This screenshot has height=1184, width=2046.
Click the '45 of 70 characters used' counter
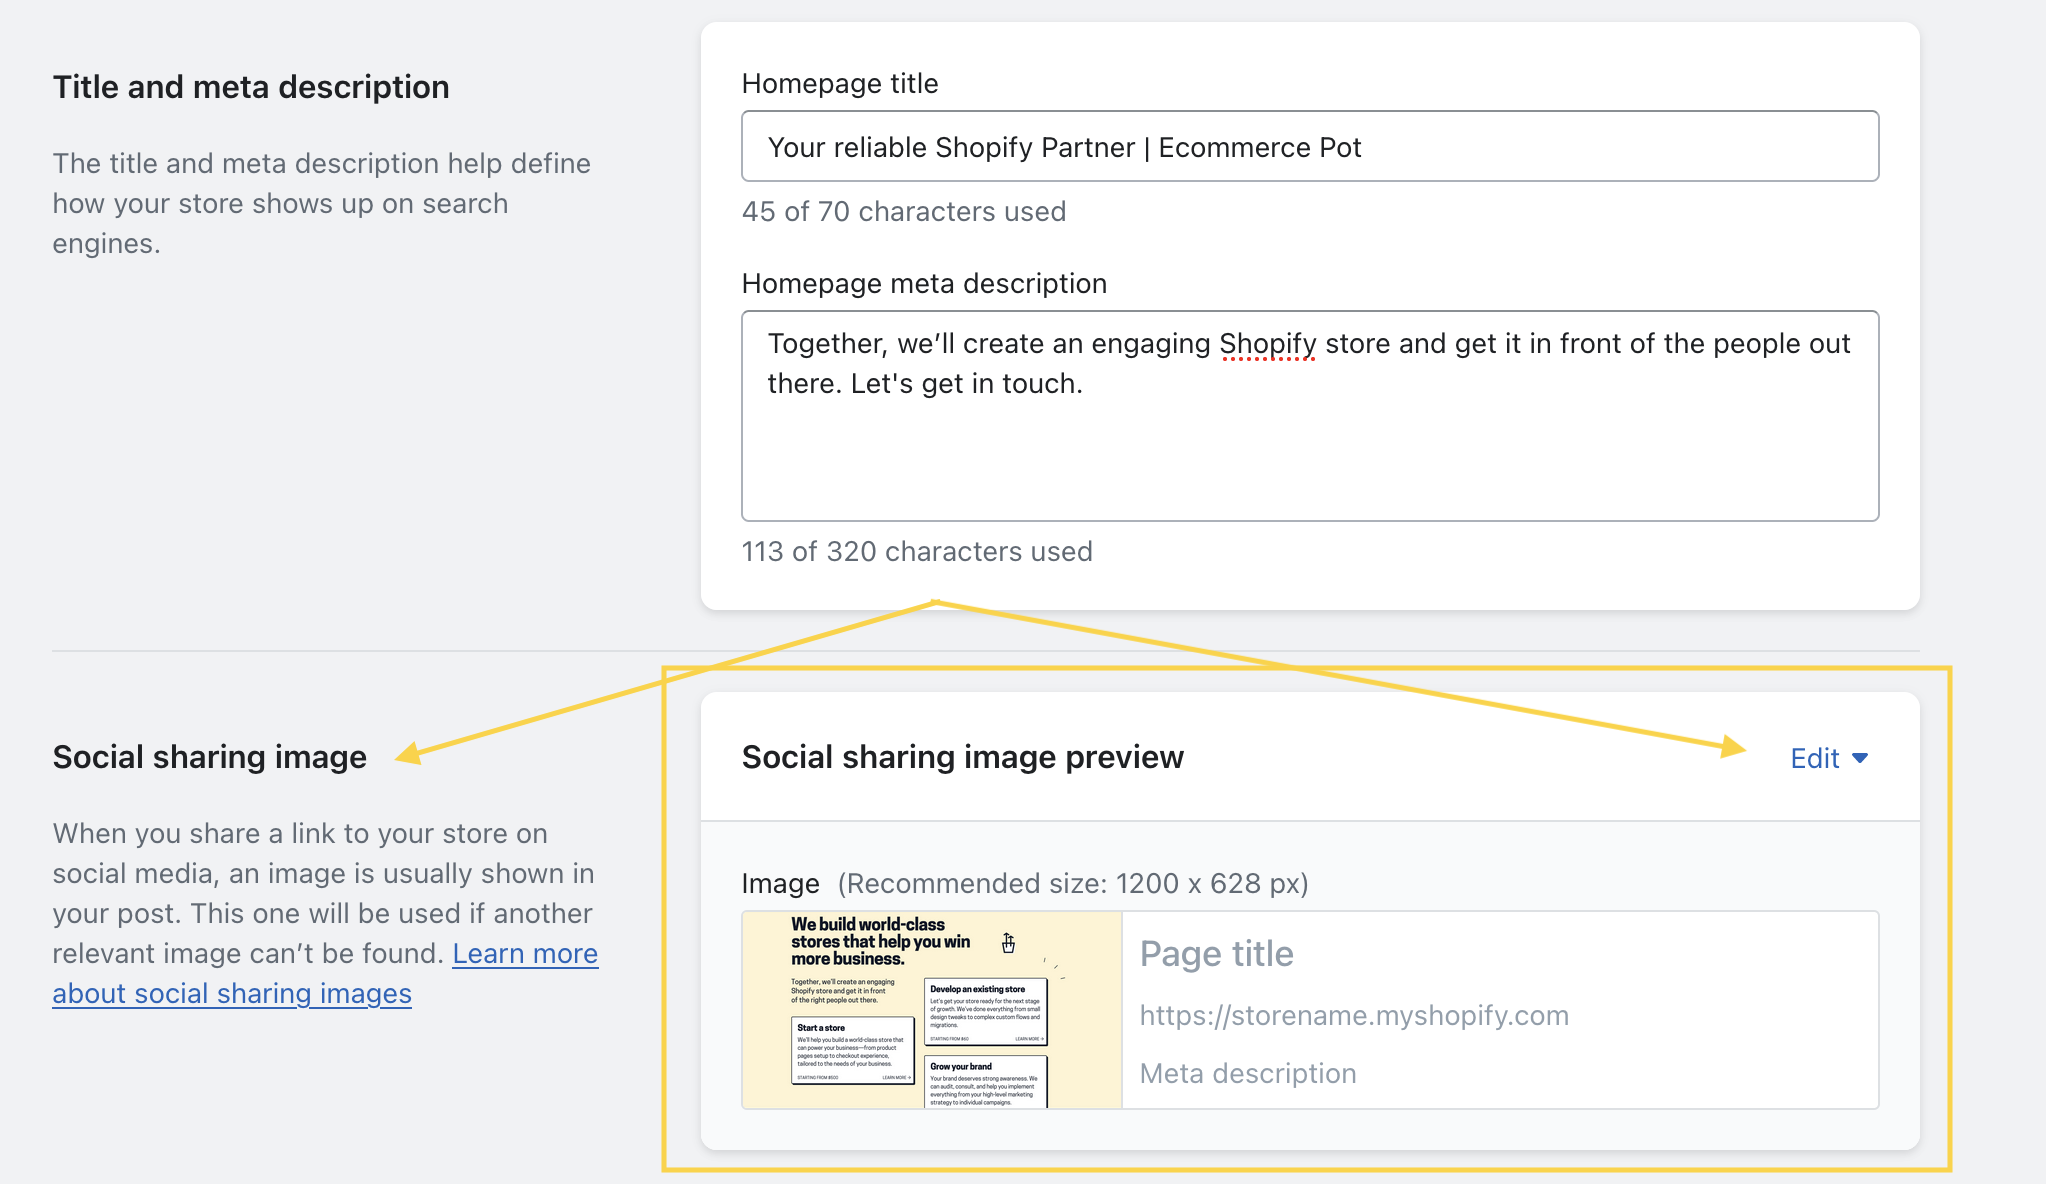903,212
